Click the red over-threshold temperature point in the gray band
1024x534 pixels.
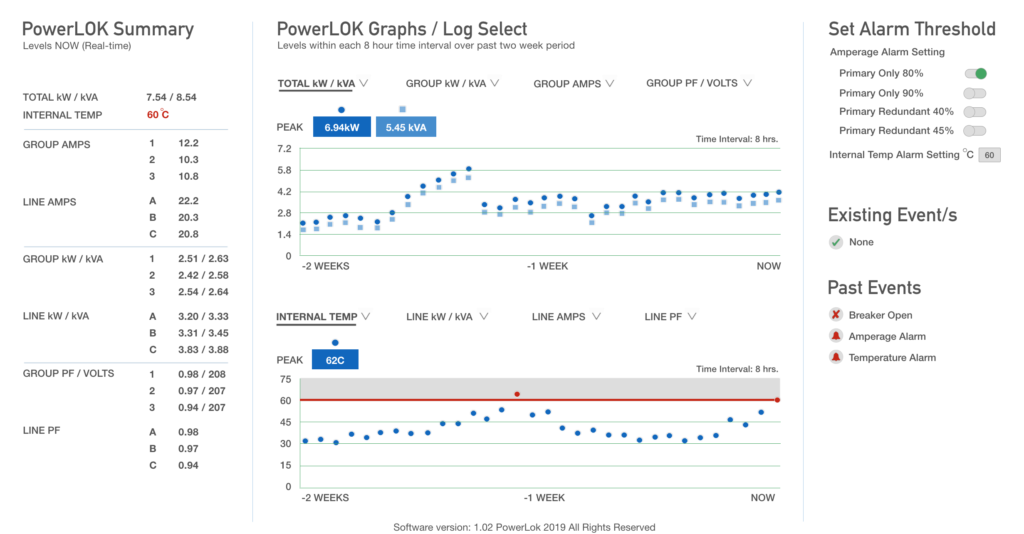click(517, 394)
